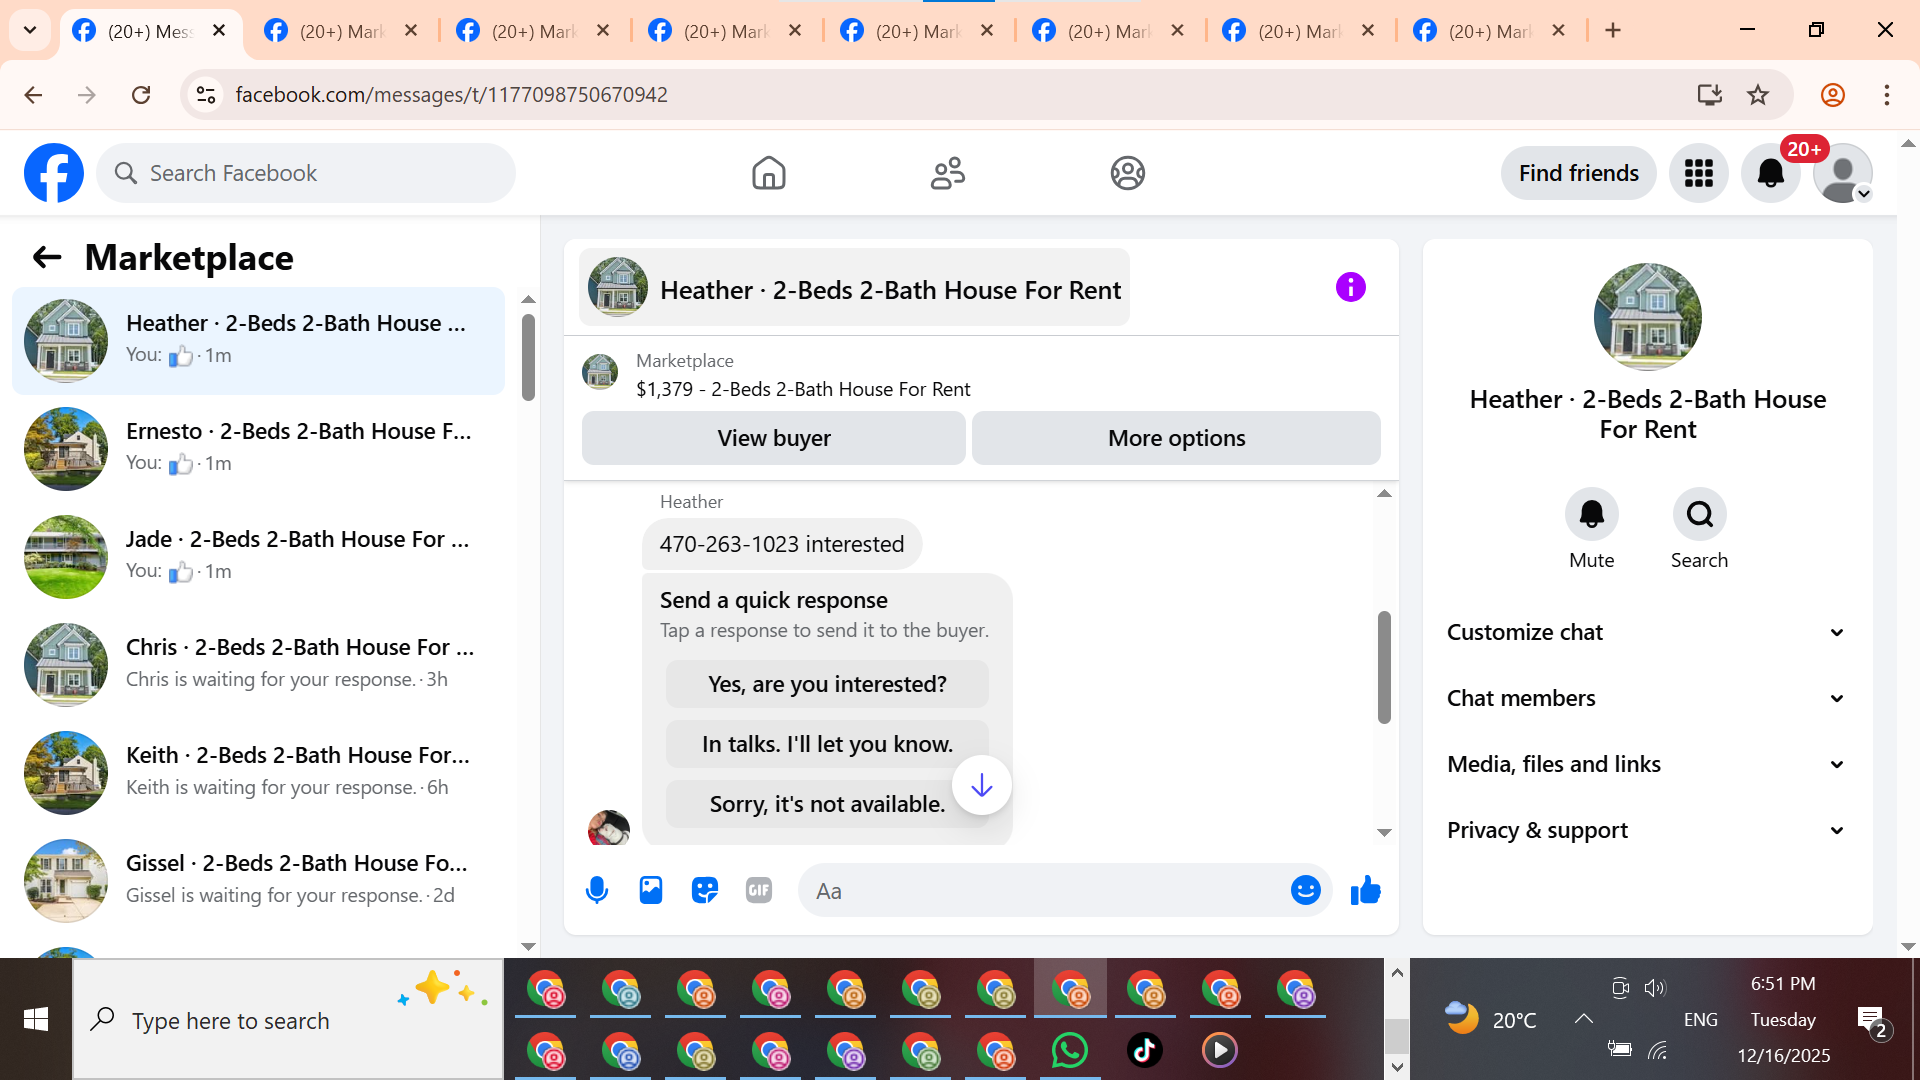
Task: Open the account profile avatar menu
Action: pos(1842,173)
